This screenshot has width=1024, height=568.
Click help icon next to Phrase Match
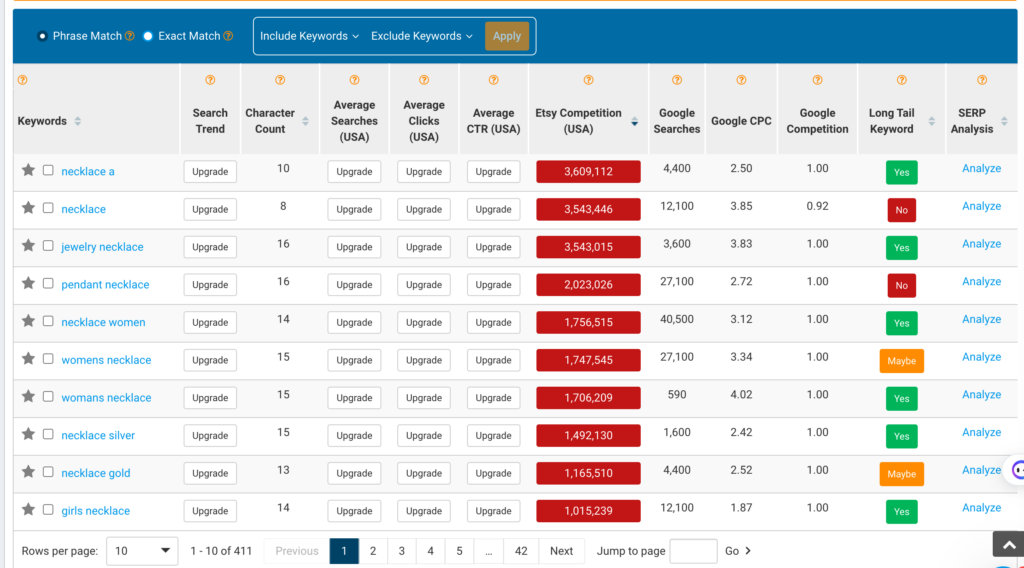coord(130,36)
